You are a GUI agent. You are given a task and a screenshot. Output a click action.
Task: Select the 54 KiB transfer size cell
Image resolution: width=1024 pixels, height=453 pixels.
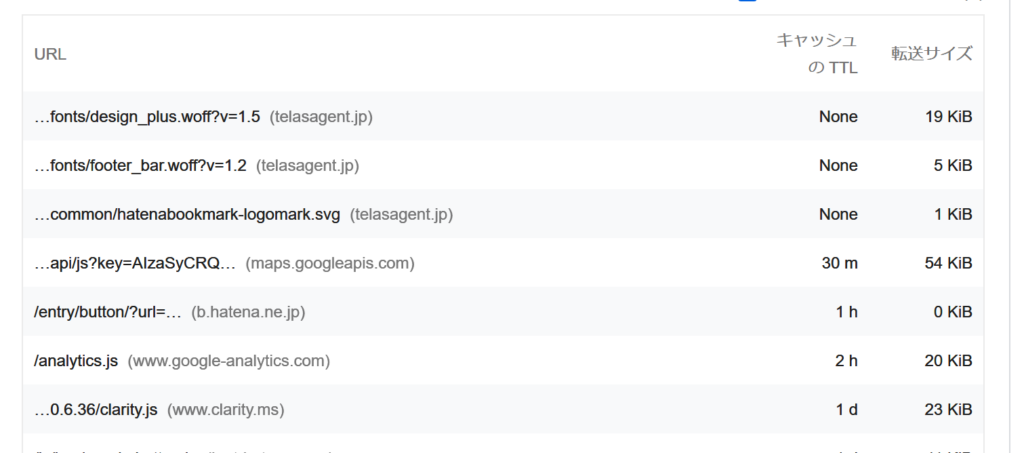(x=948, y=263)
